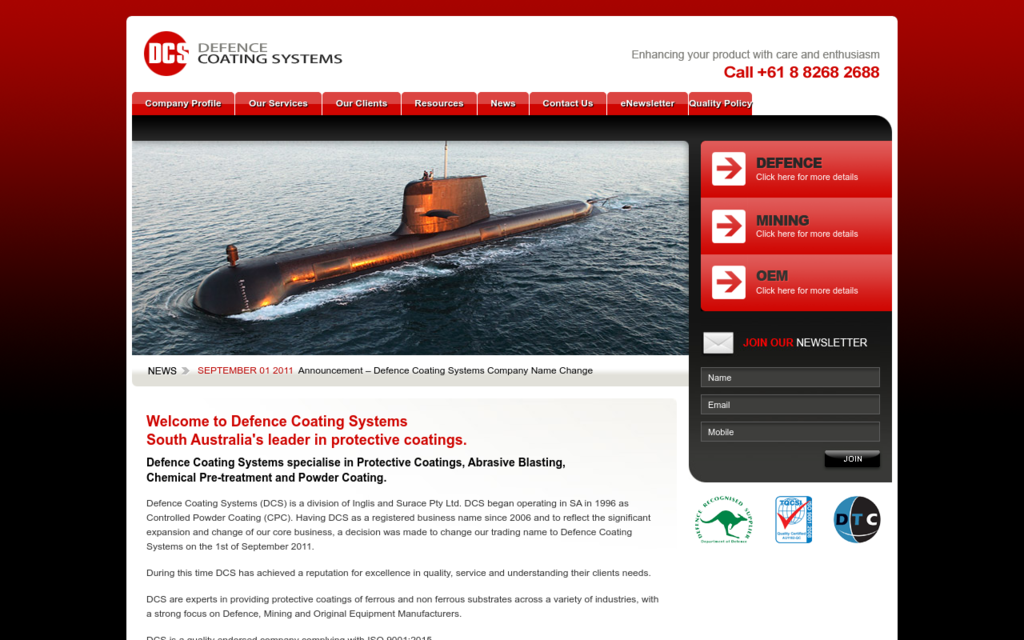Click the red arrow icon beside OEM
This screenshot has width=1024, height=640.
click(727, 283)
